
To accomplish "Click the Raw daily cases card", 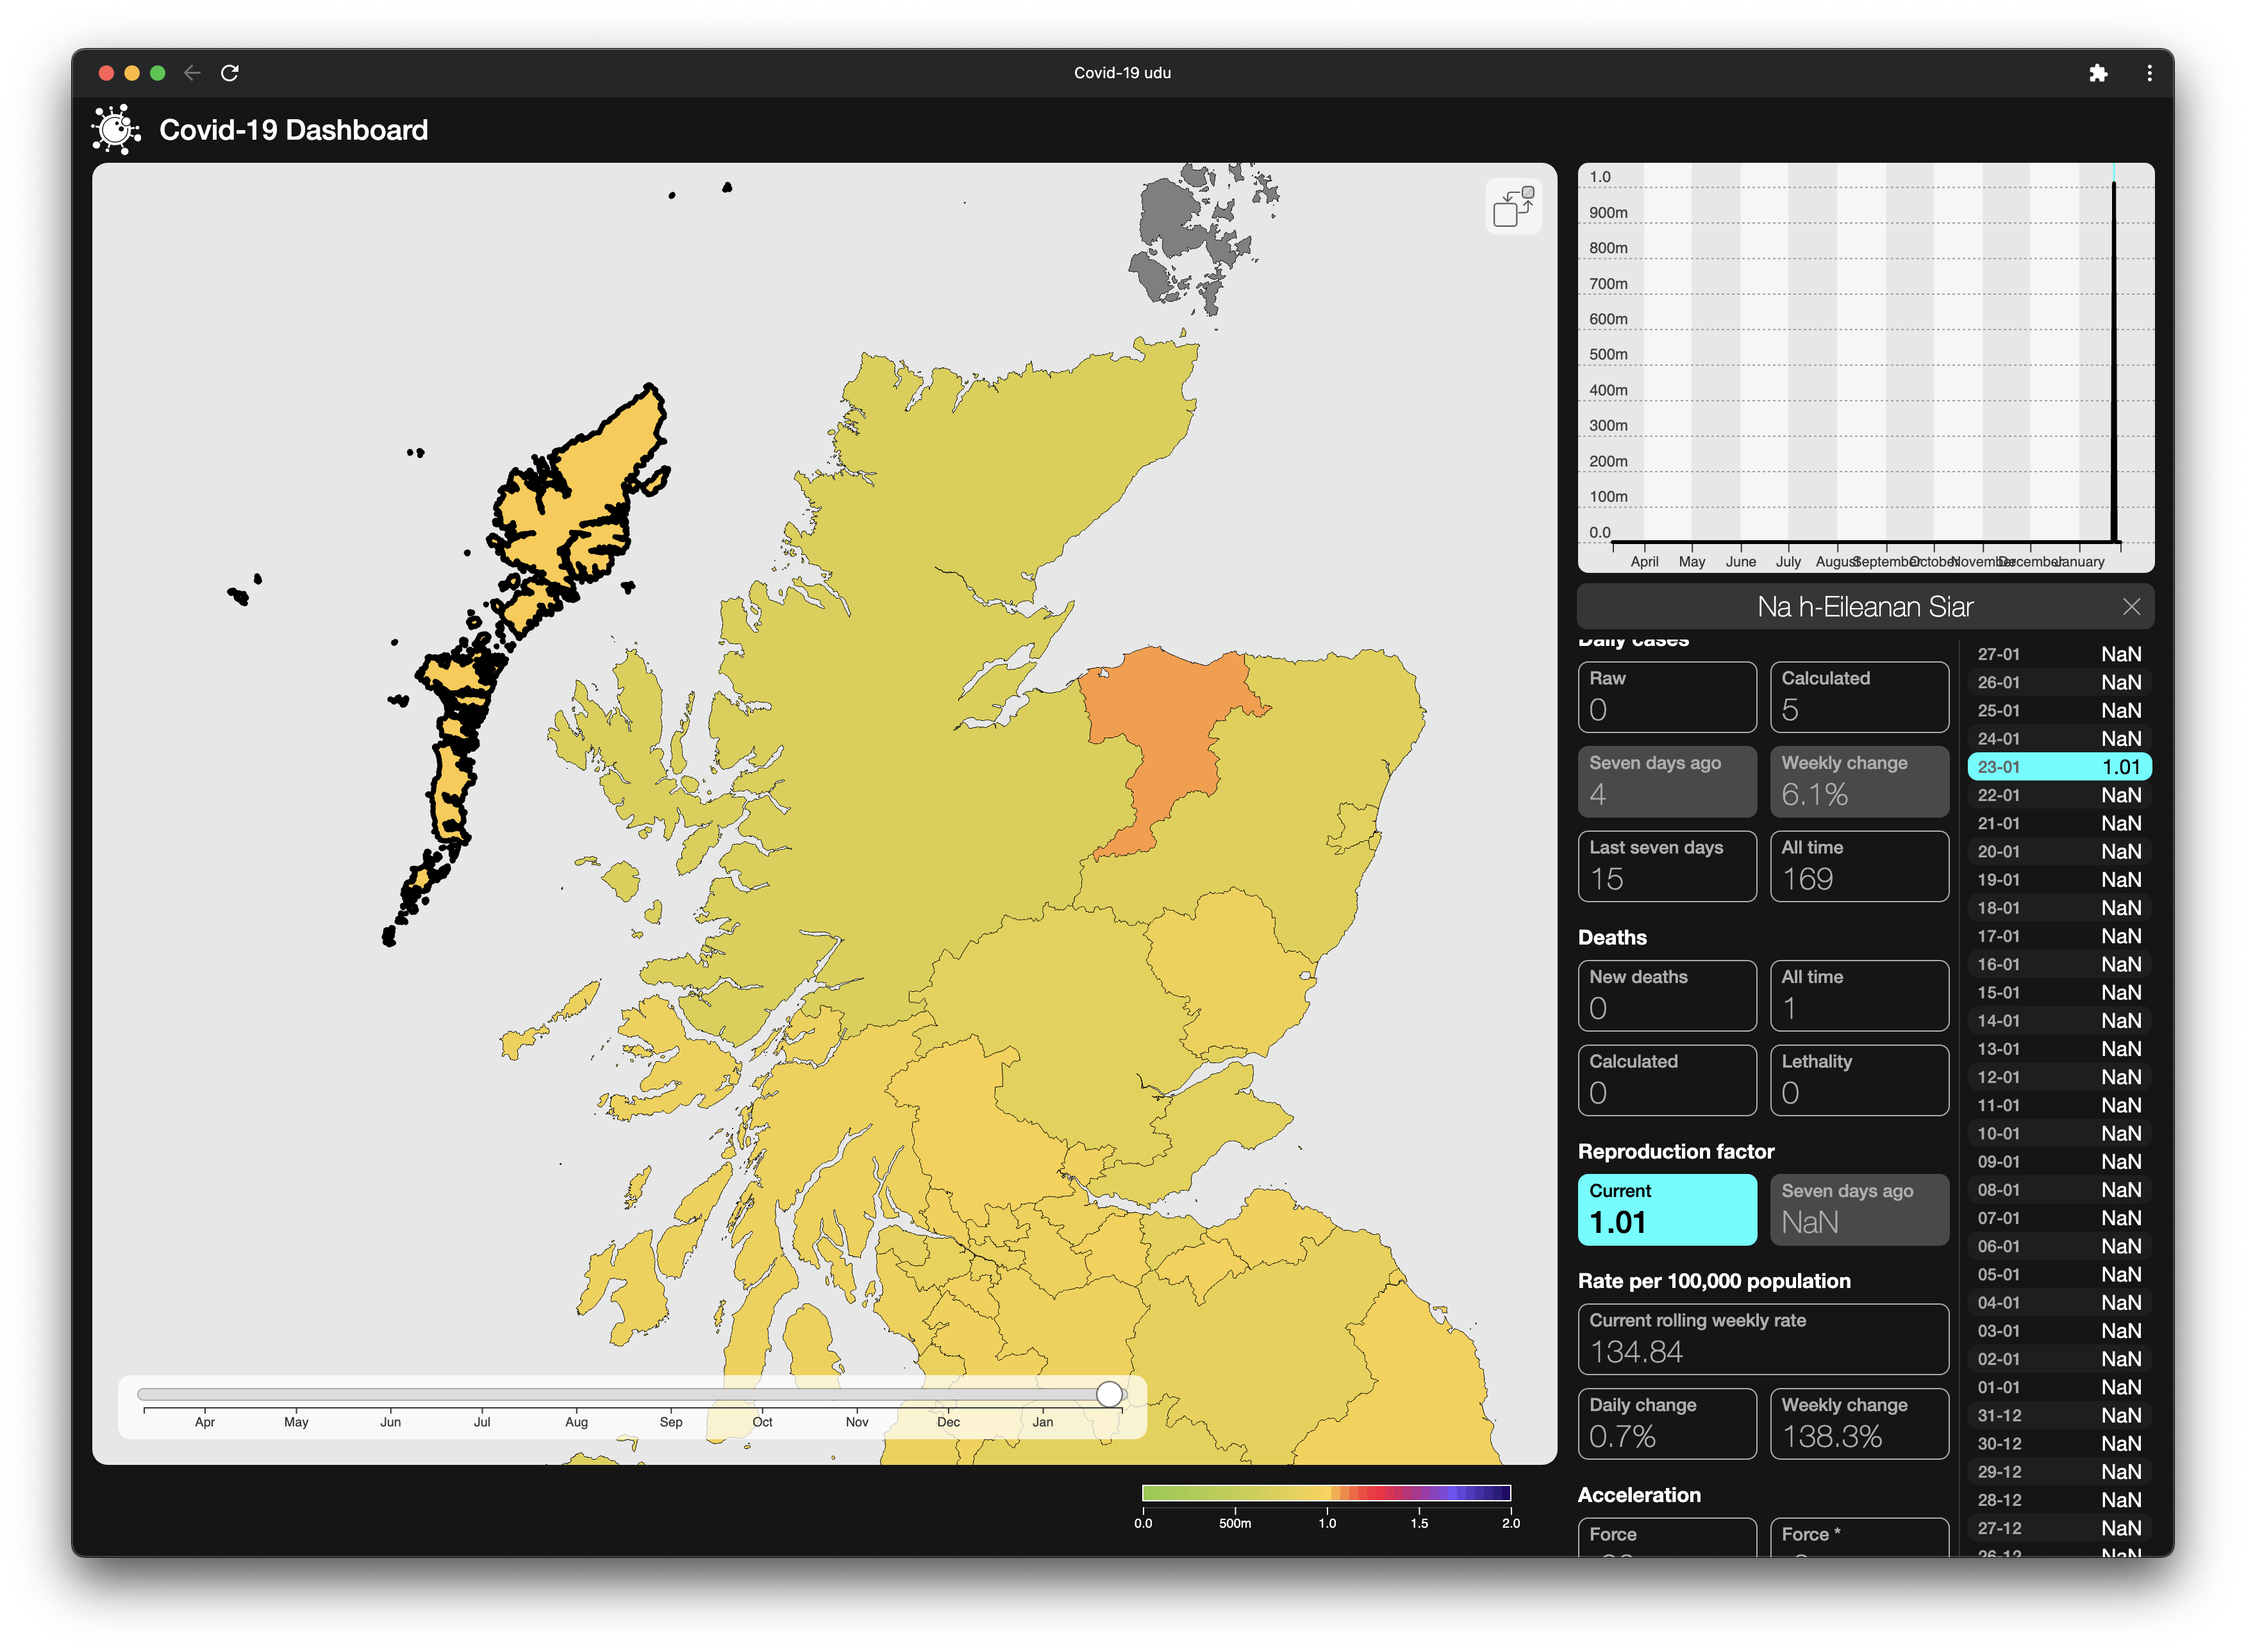I will click(x=1667, y=696).
